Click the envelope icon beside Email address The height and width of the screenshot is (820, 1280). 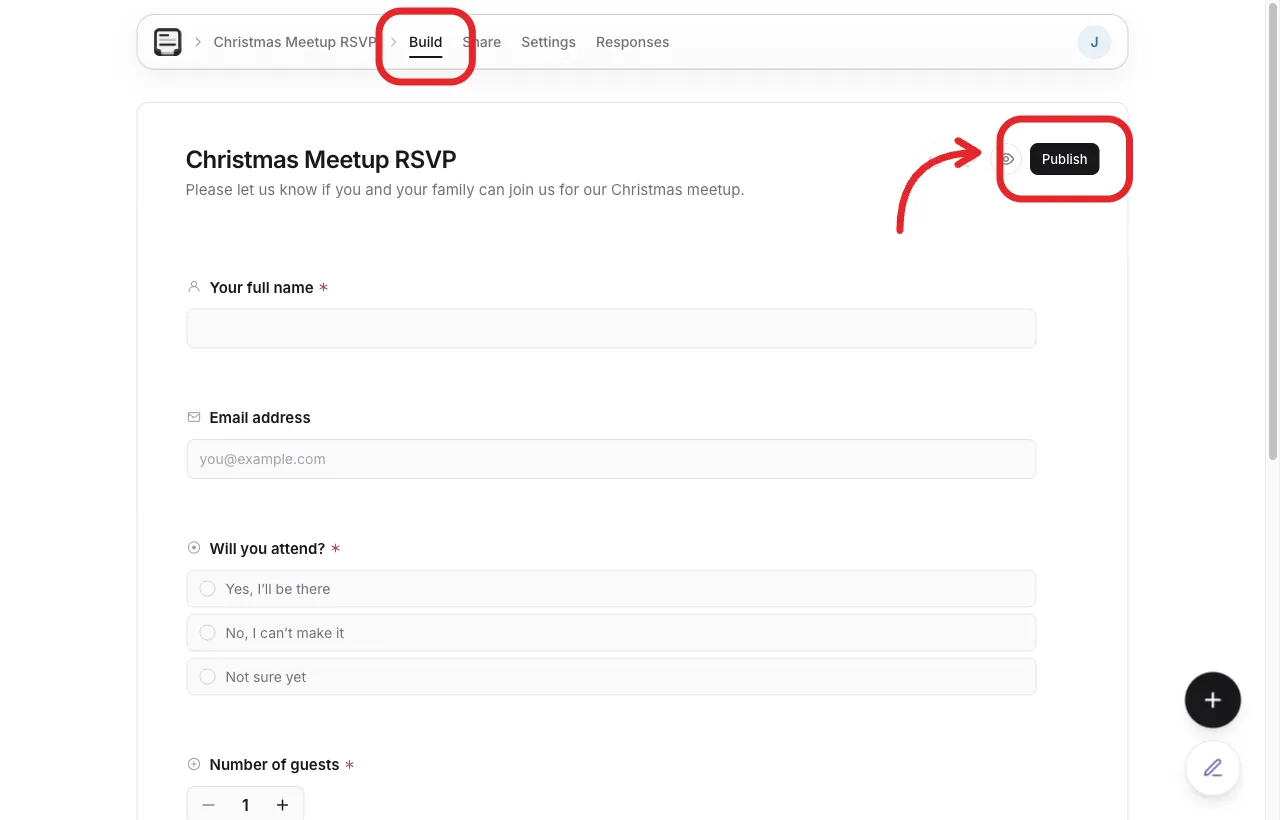(x=194, y=417)
